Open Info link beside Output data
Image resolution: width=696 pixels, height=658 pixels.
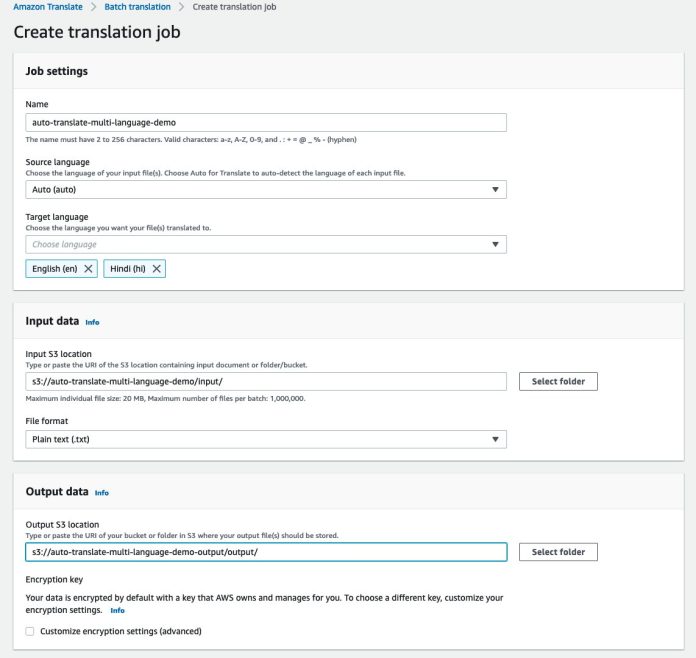pyautogui.click(x=102, y=493)
